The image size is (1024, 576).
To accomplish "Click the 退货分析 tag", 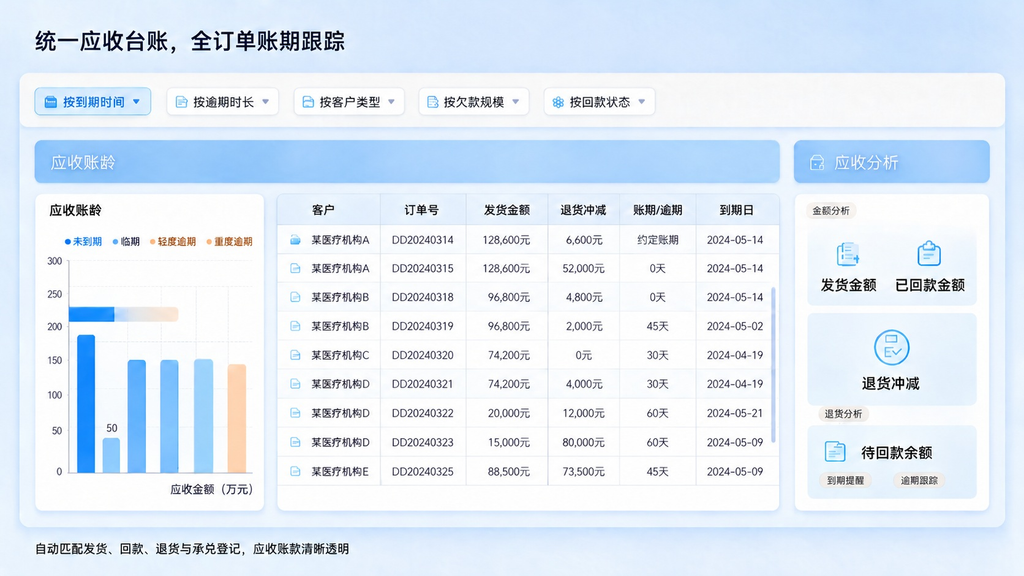I will tap(842, 413).
